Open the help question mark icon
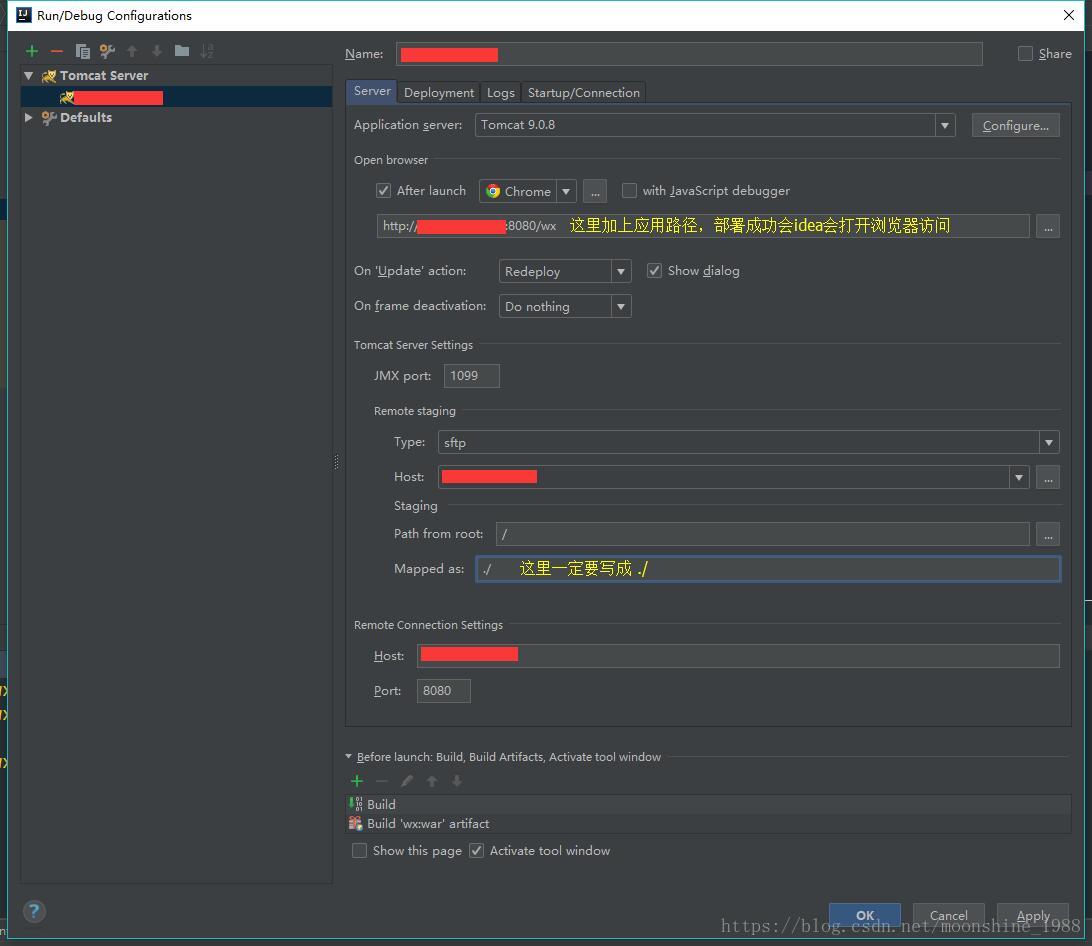Image resolution: width=1092 pixels, height=946 pixels. [x=34, y=911]
